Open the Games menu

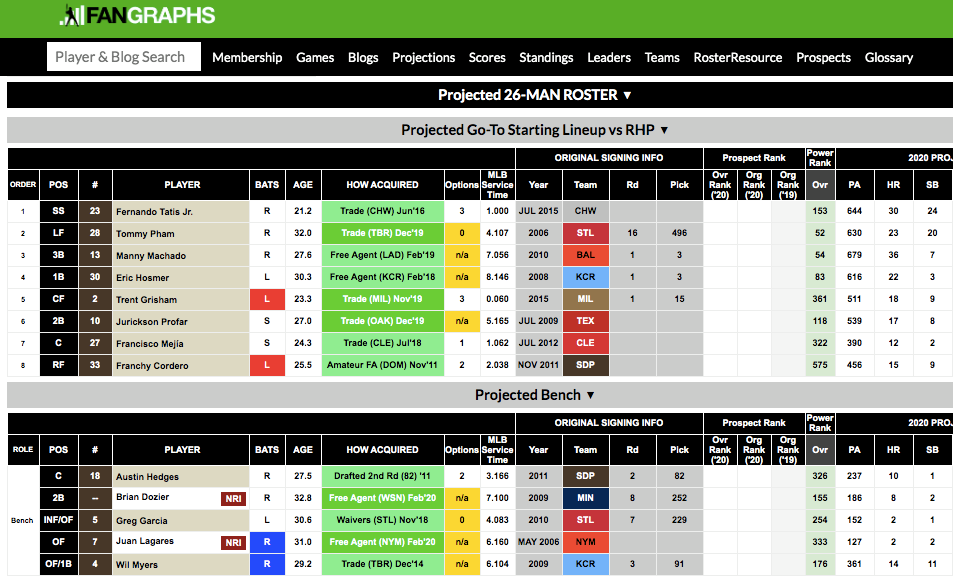click(315, 57)
